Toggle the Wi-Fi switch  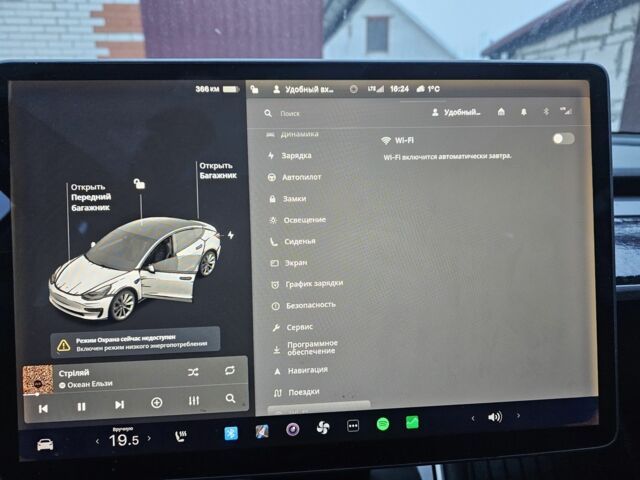pyautogui.click(x=563, y=139)
